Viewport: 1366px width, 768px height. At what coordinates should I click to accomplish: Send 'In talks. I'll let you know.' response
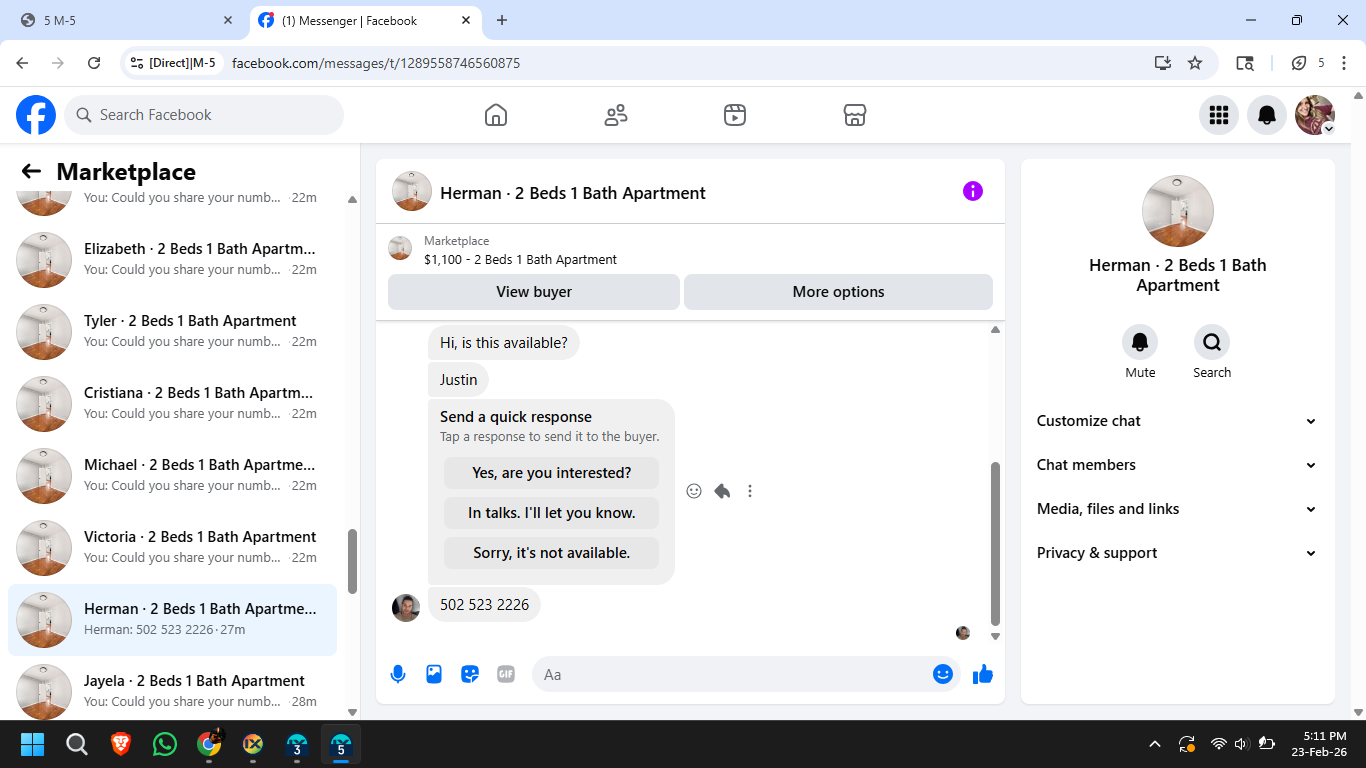[x=552, y=513]
